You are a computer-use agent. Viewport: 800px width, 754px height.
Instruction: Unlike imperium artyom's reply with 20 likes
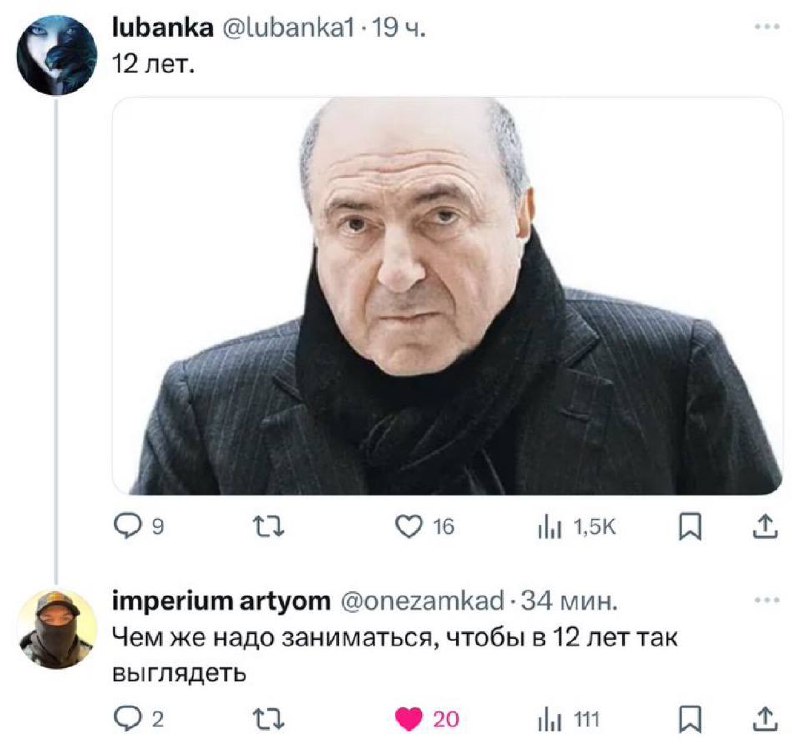click(409, 718)
